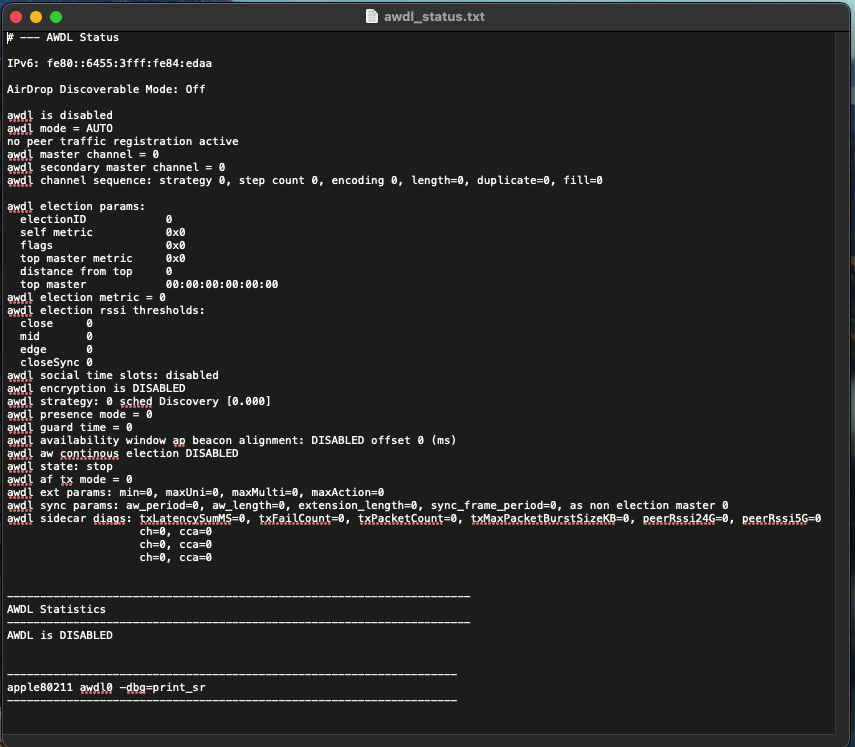Click the awdl_status.txt title text
The image size is (855, 747).
pyautogui.click(x=436, y=16)
